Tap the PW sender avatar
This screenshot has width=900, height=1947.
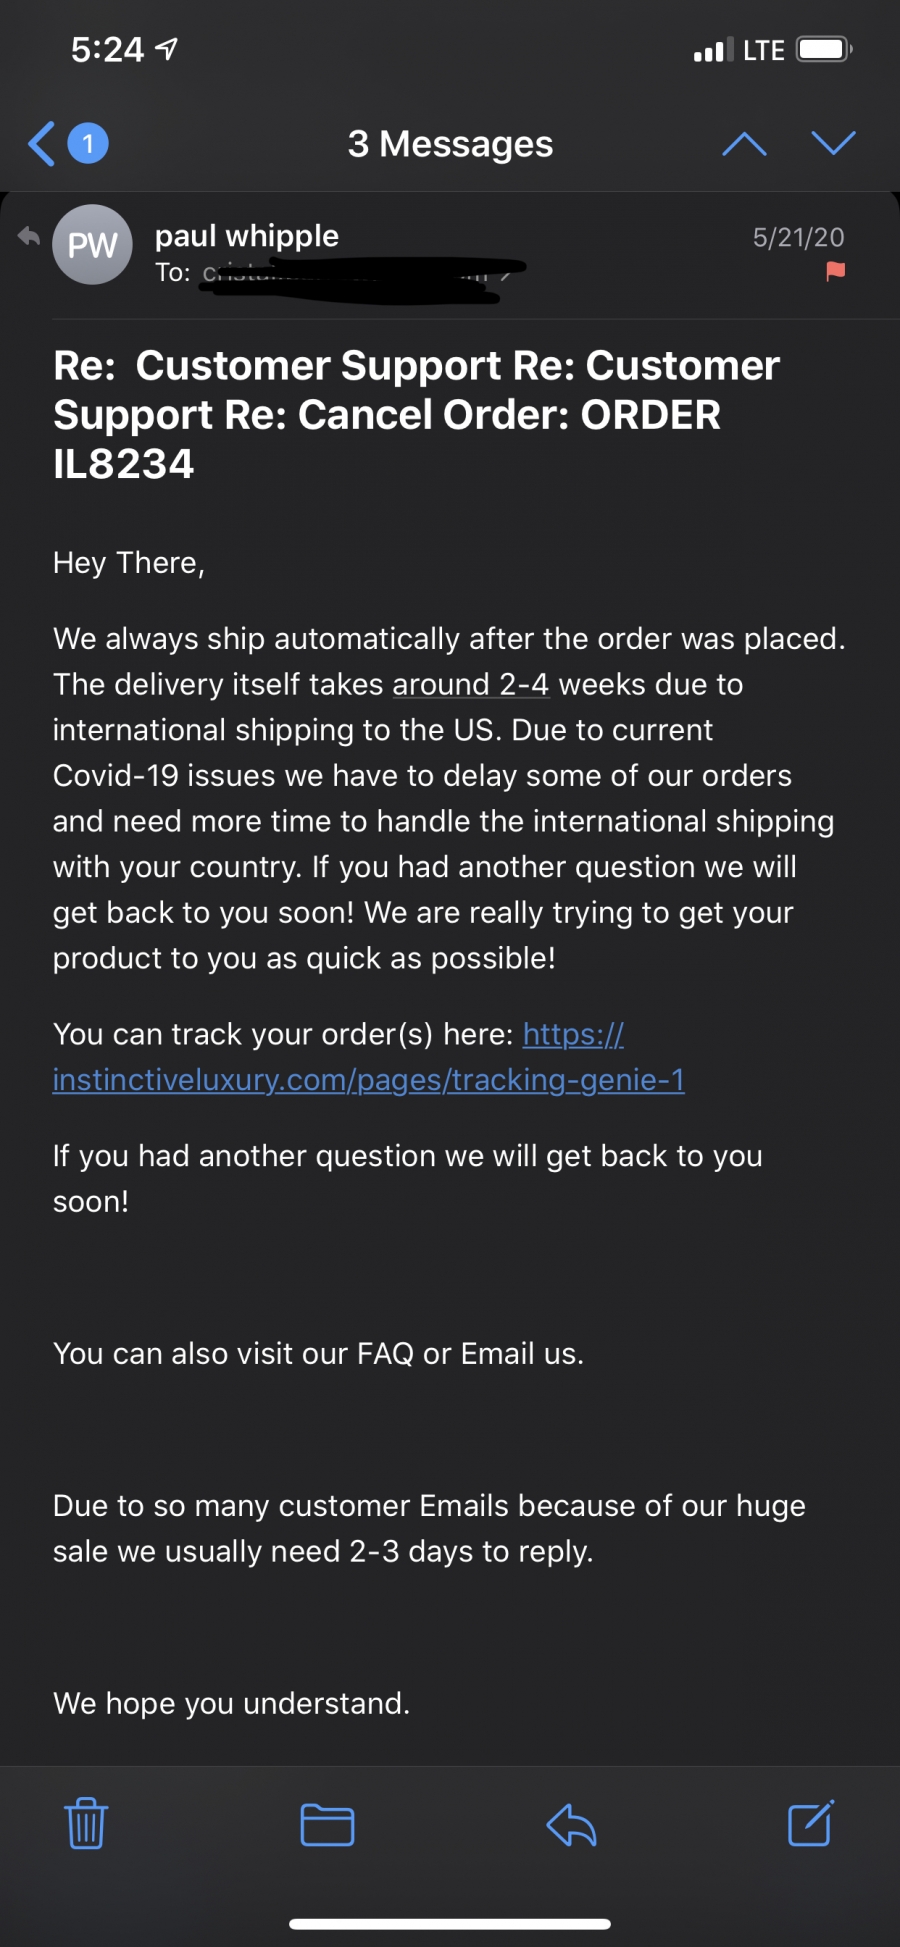[x=92, y=245]
